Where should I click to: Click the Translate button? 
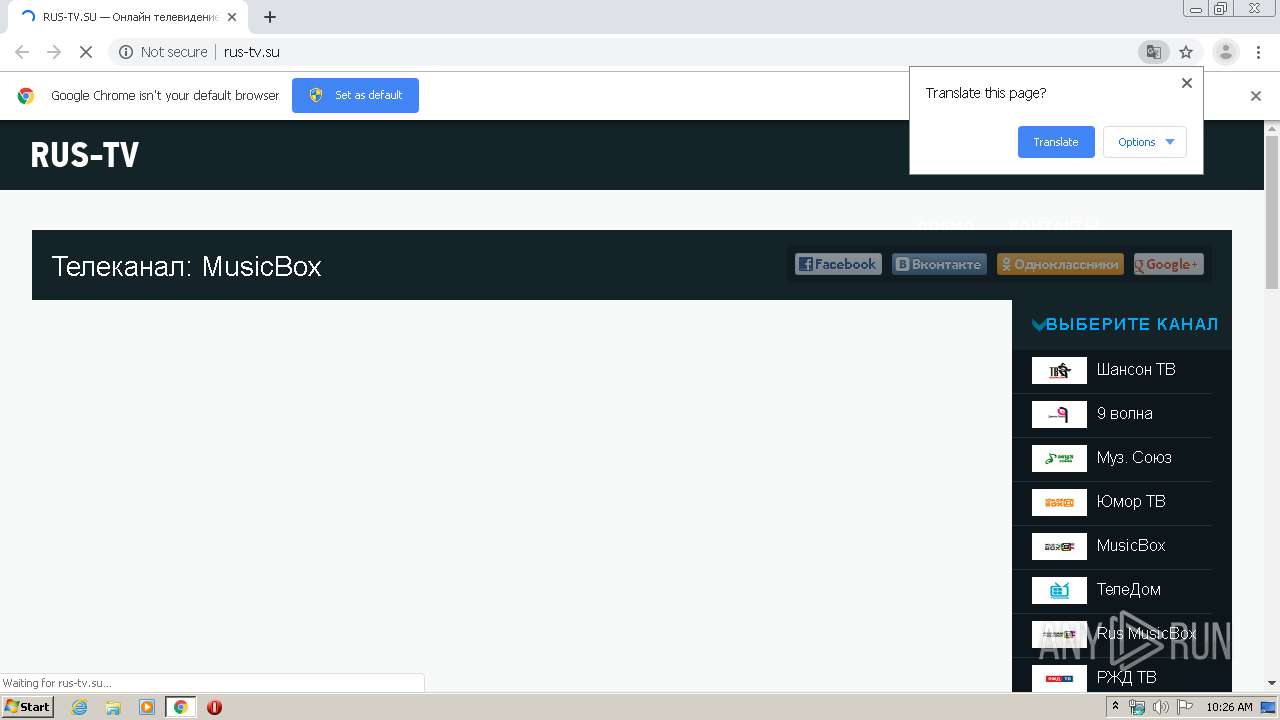point(1056,142)
